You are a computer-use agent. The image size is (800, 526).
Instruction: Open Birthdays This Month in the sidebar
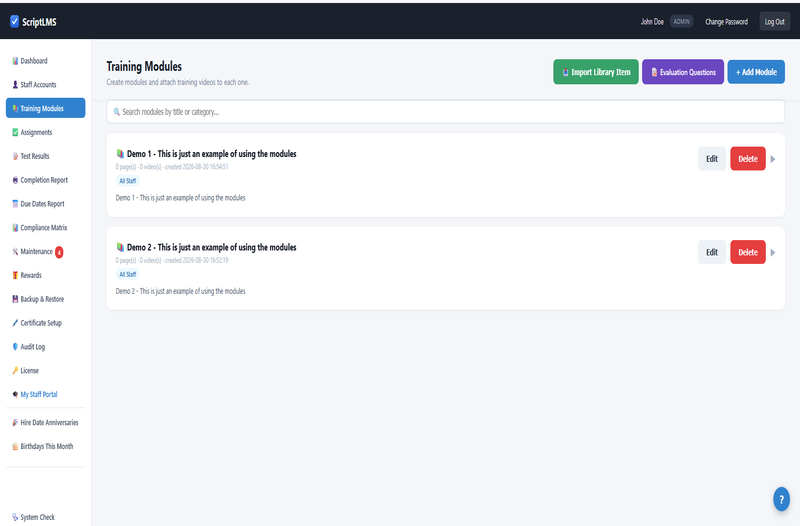[45, 446]
